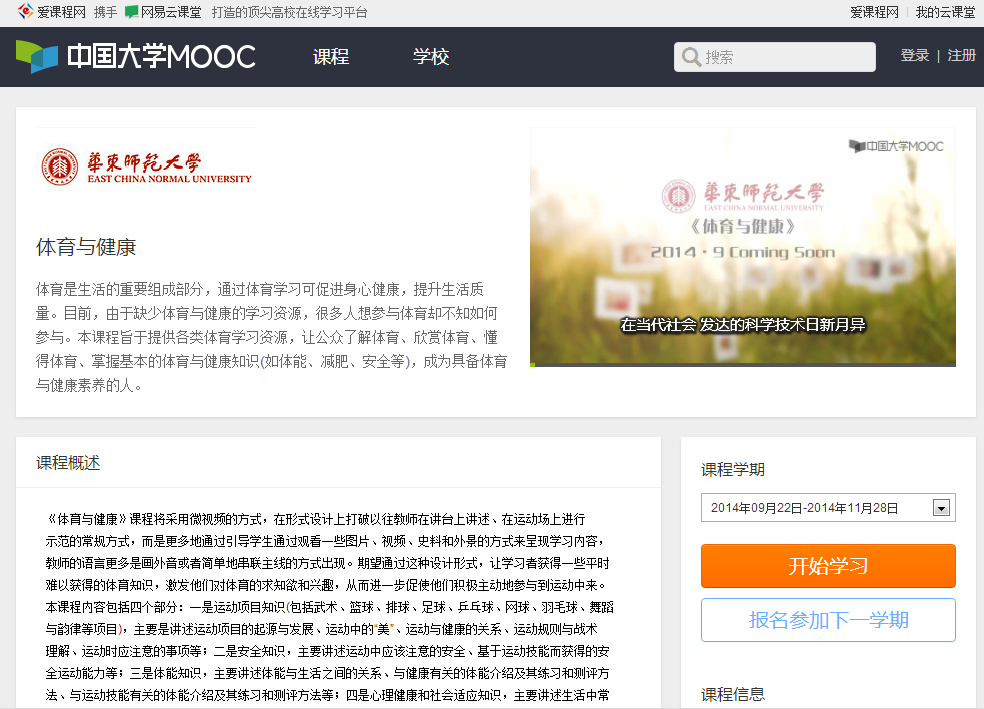This screenshot has height=709, width=984.
Task: Click the 课程学期 label
Action: tap(733, 469)
